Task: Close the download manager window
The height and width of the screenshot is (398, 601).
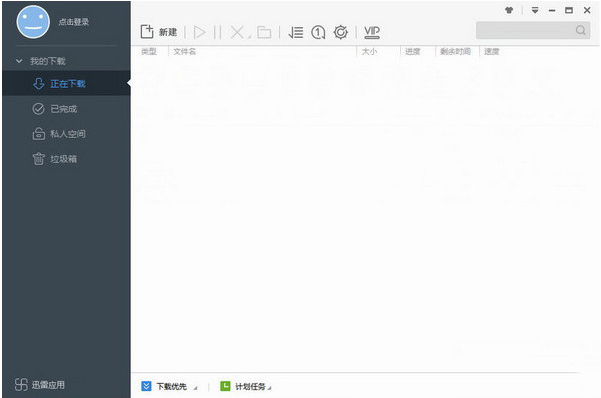Action: coord(587,10)
